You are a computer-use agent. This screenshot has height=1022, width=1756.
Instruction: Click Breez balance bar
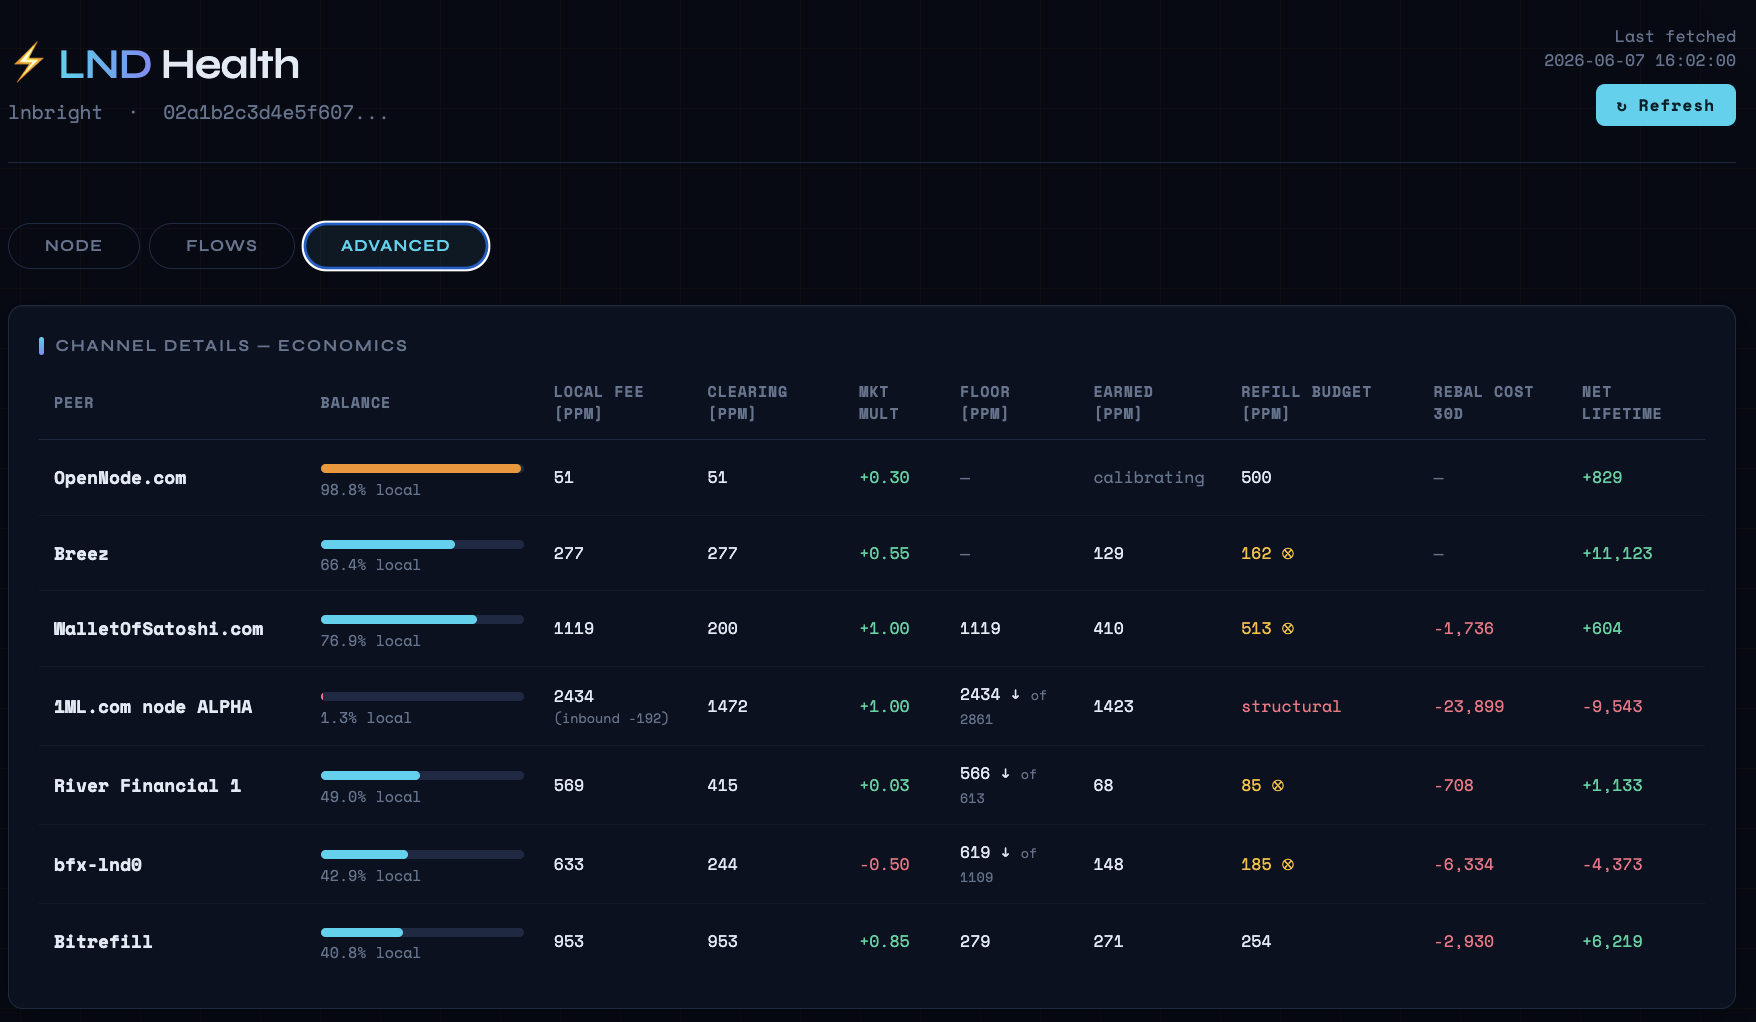pyautogui.click(x=422, y=544)
